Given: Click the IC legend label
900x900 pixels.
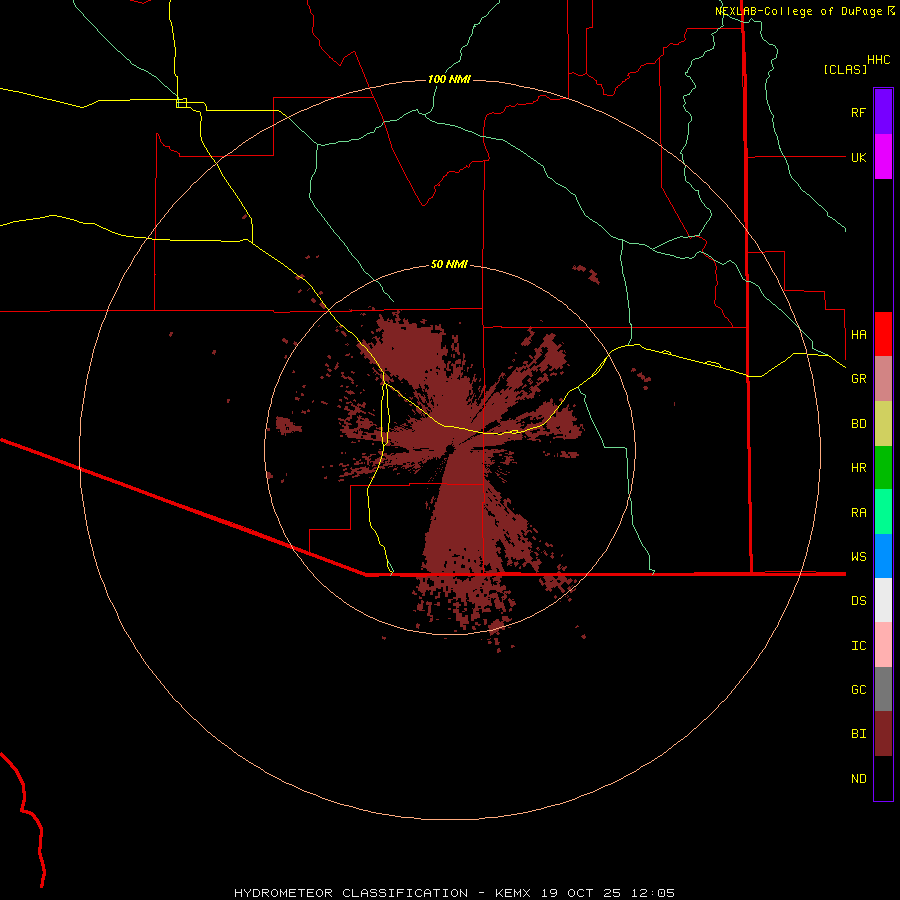Looking at the screenshot, I should point(858,646).
